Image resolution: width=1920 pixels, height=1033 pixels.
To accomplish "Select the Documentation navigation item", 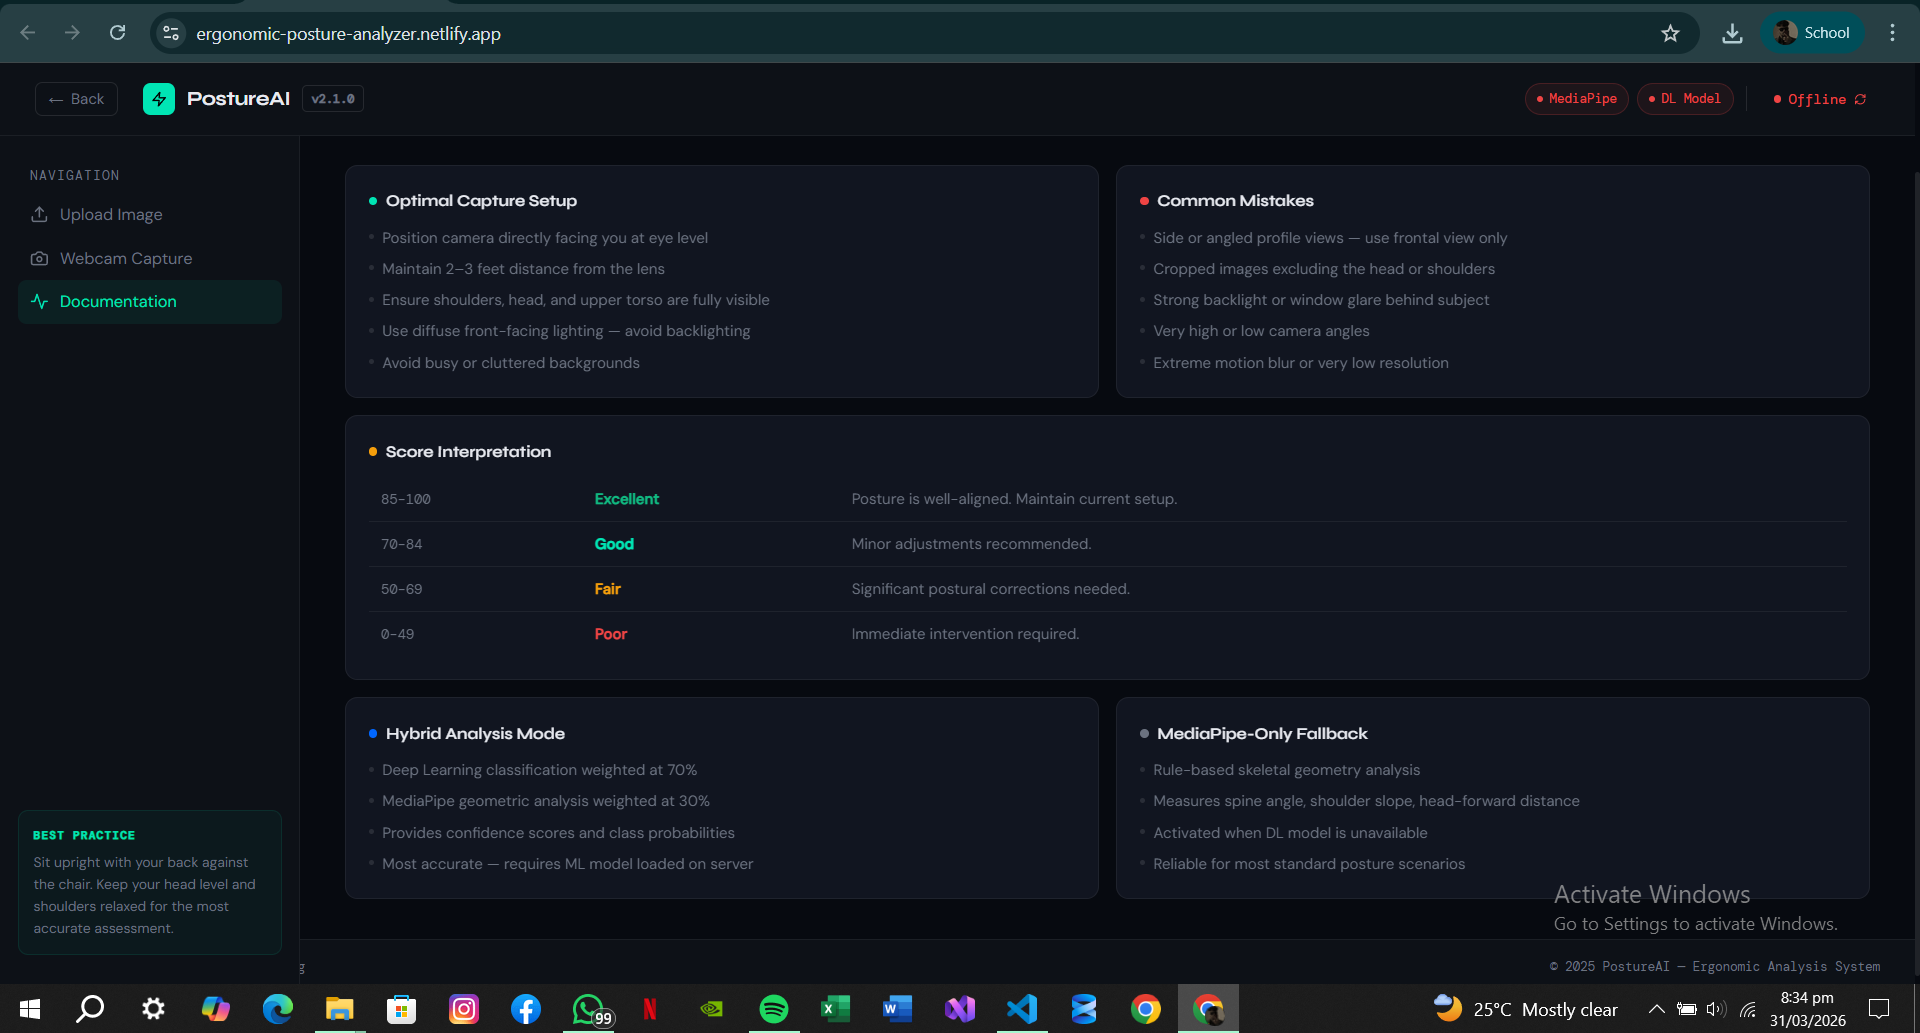I will pyautogui.click(x=118, y=302).
